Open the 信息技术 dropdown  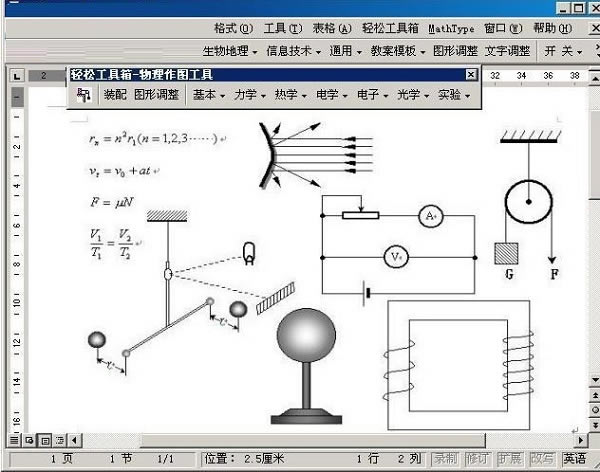[293, 51]
